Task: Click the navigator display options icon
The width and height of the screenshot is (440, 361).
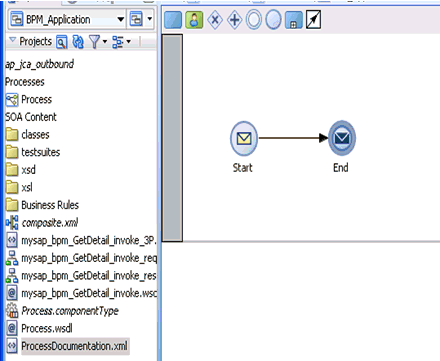Action: (x=118, y=42)
